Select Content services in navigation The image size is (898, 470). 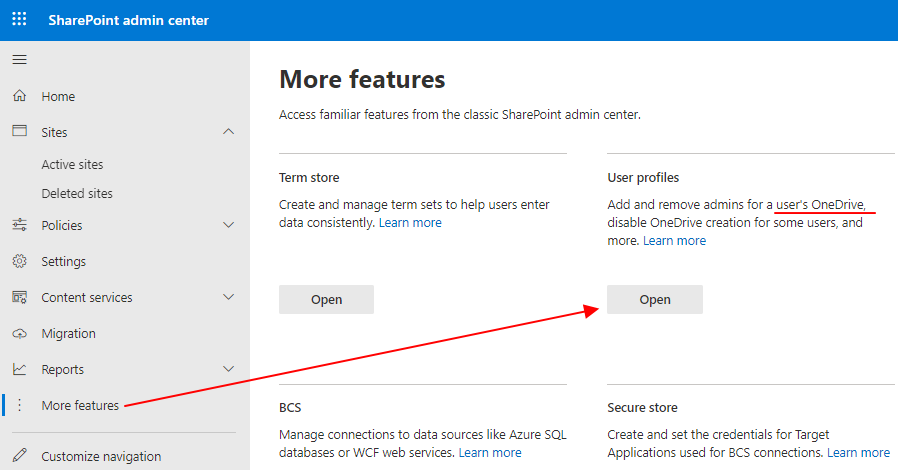pyautogui.click(x=86, y=298)
